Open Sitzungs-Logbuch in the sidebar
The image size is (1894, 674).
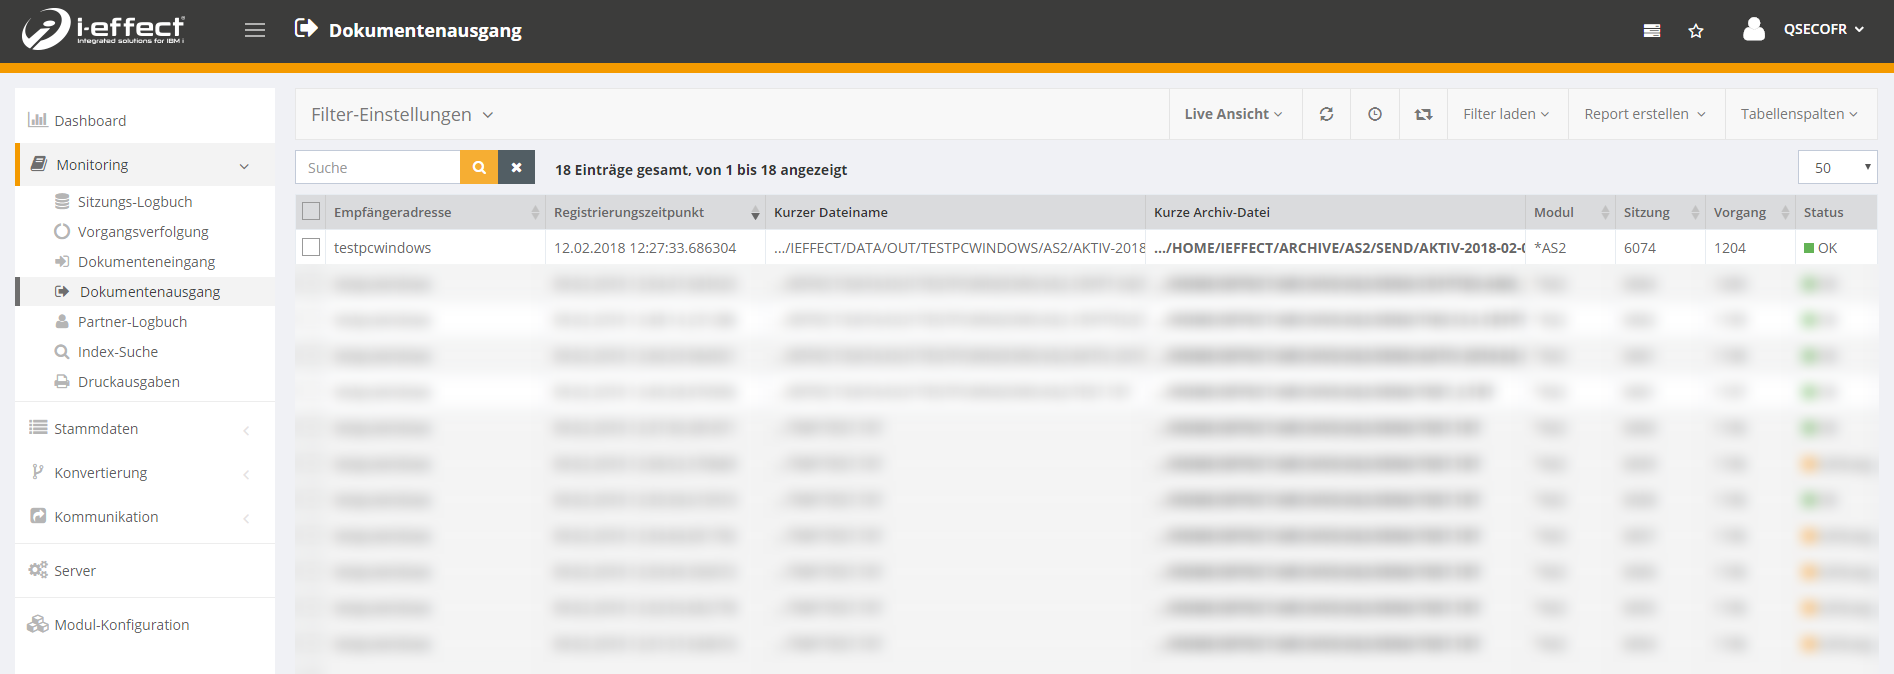(135, 202)
